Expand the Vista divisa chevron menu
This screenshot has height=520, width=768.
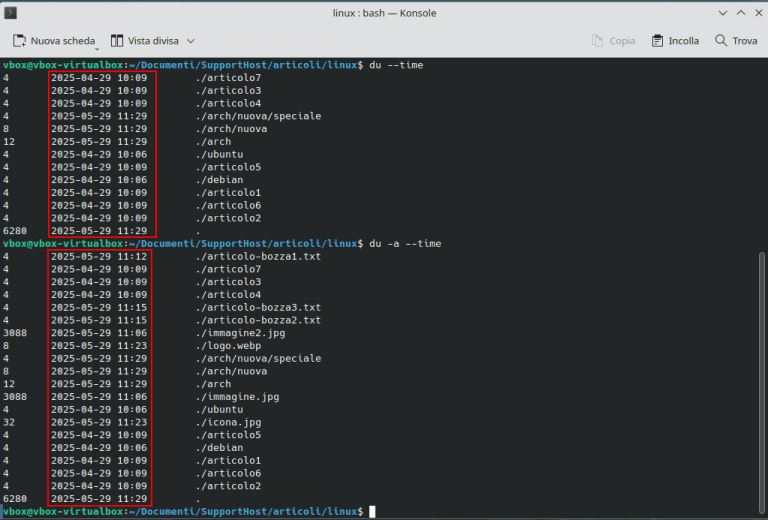click(x=191, y=41)
